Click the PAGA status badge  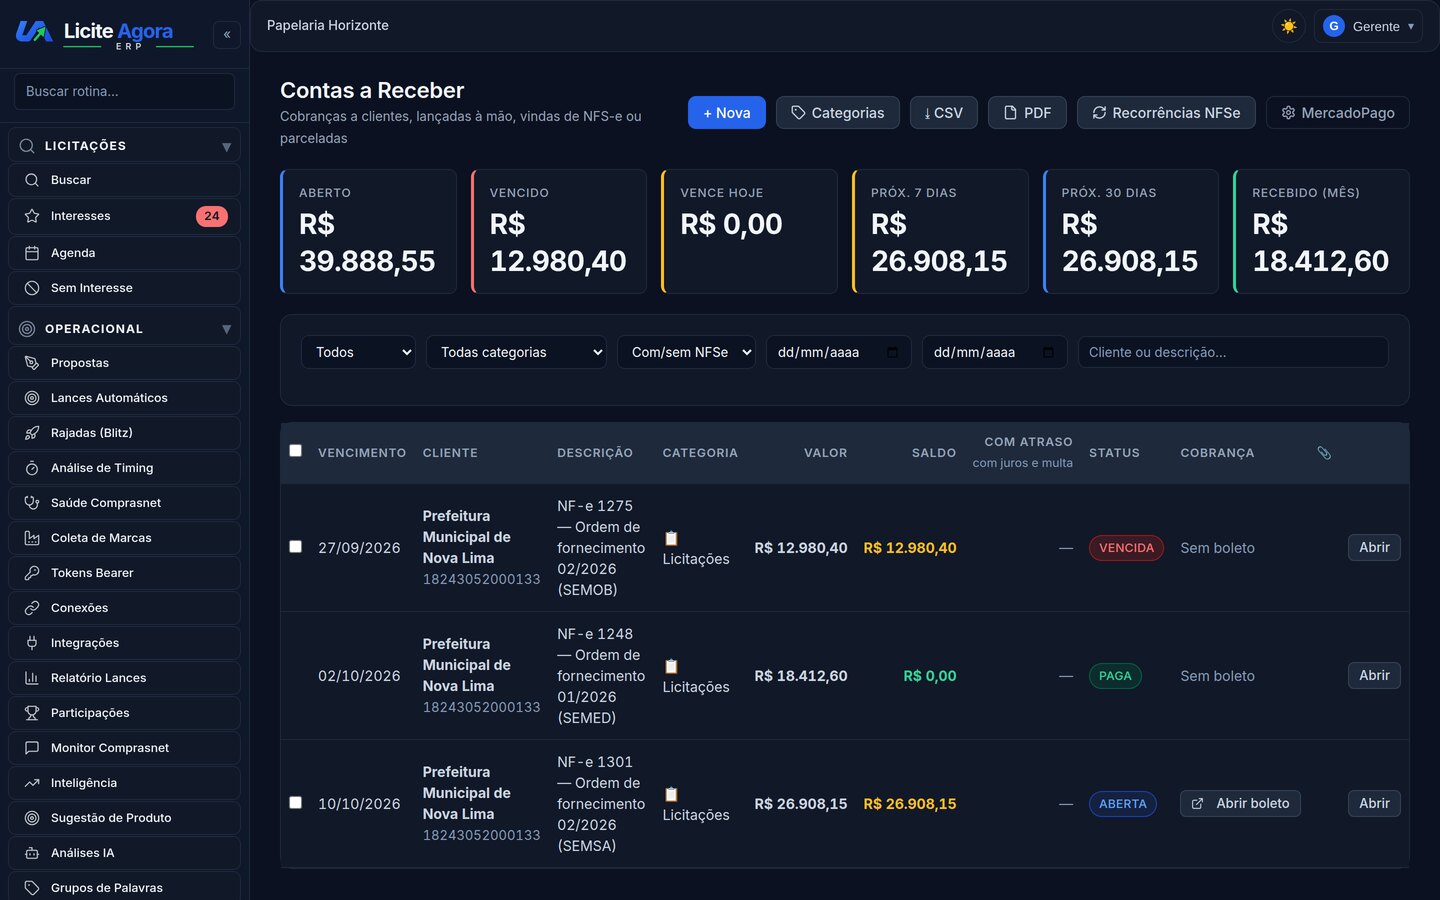click(1115, 676)
